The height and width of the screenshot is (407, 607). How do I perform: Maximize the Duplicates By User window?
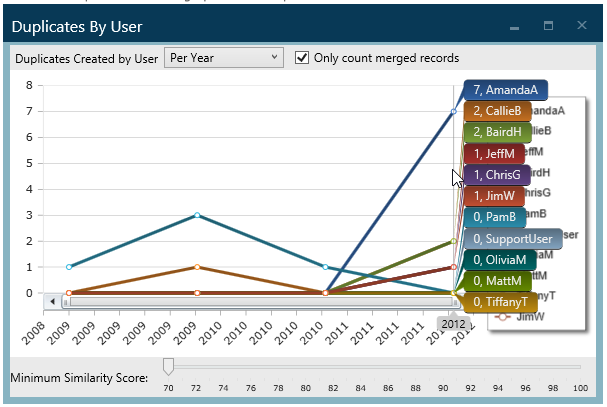point(548,26)
